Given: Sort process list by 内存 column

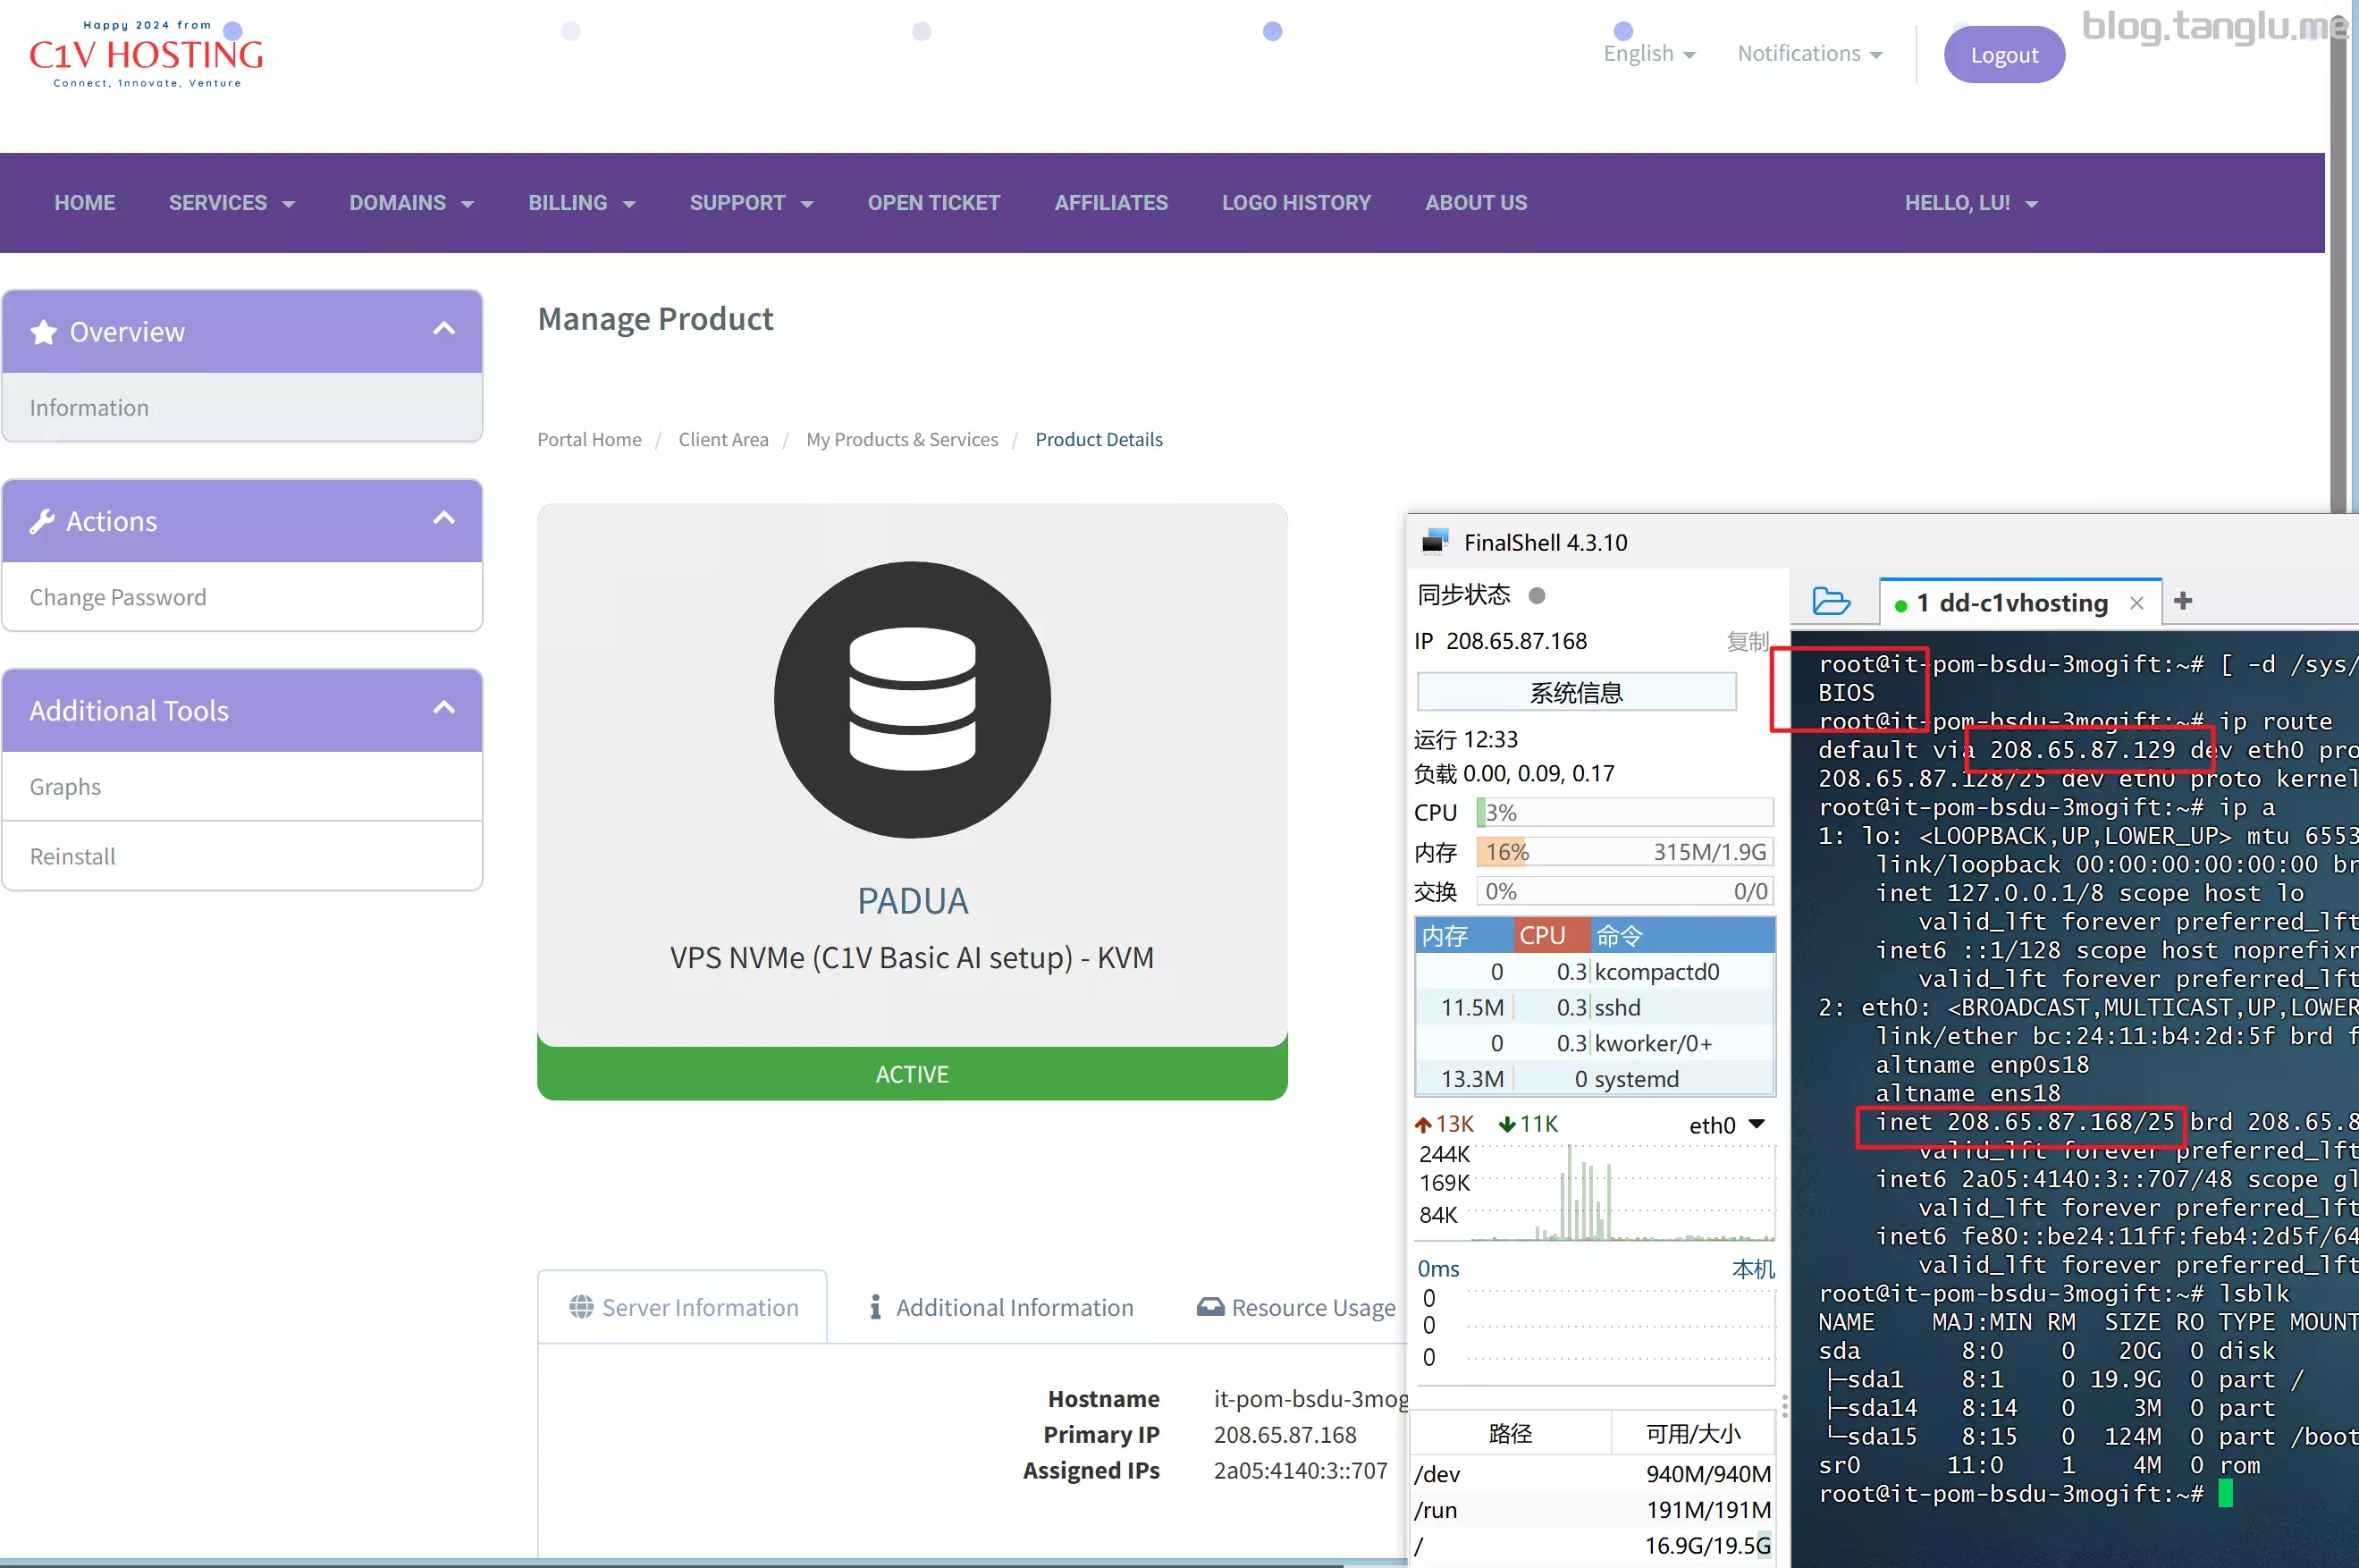Looking at the screenshot, I should pyautogui.click(x=1464, y=936).
